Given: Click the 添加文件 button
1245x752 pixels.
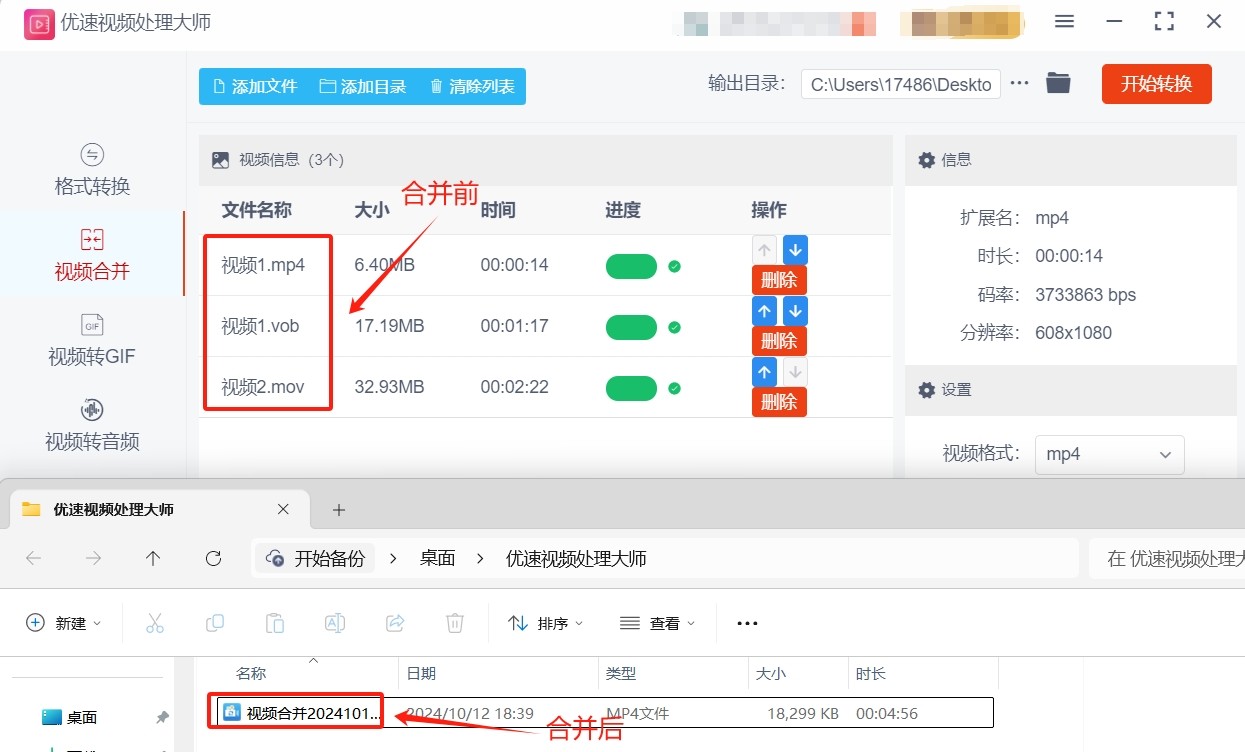Looking at the screenshot, I should [253, 87].
